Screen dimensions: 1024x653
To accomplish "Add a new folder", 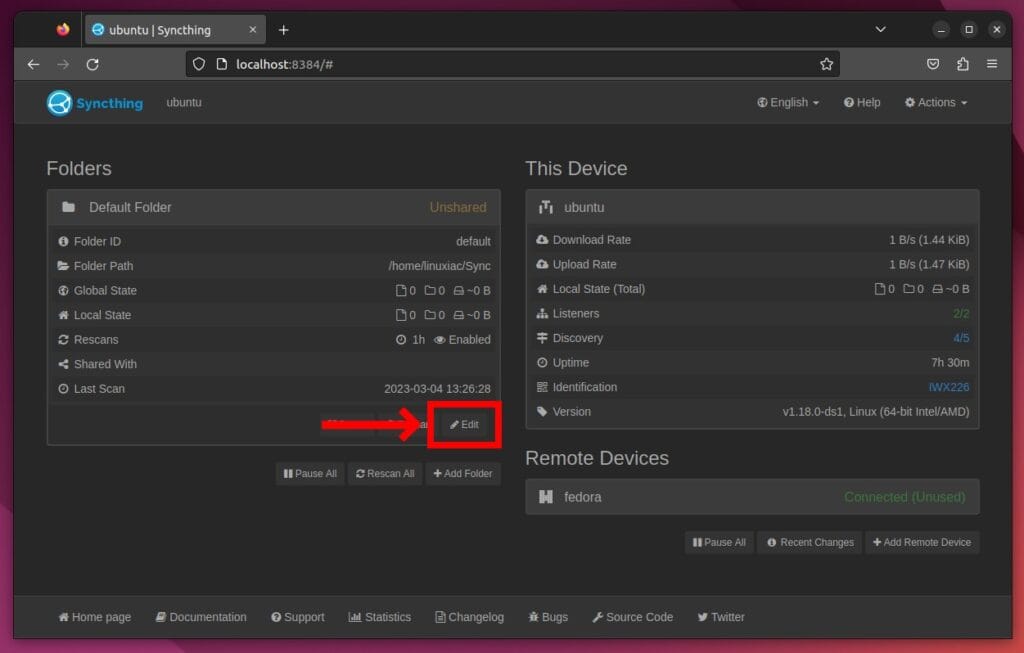I will coord(463,473).
